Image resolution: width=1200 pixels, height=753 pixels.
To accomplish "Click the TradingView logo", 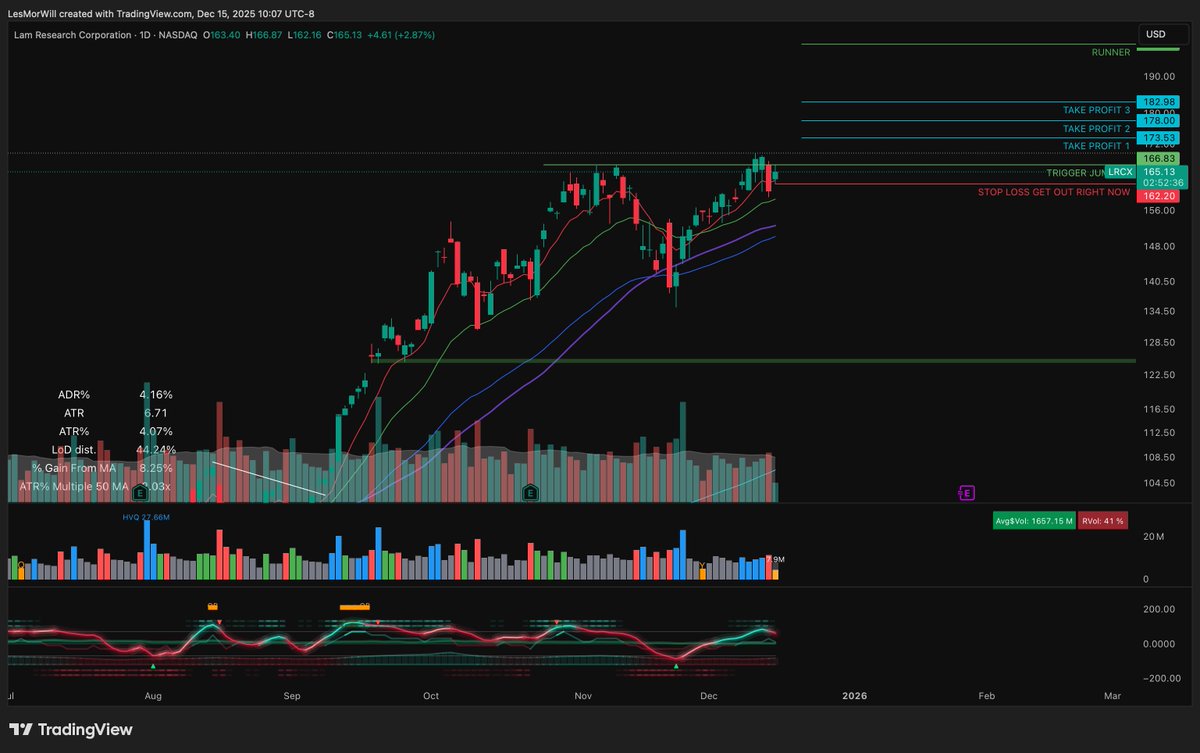I will [x=70, y=729].
